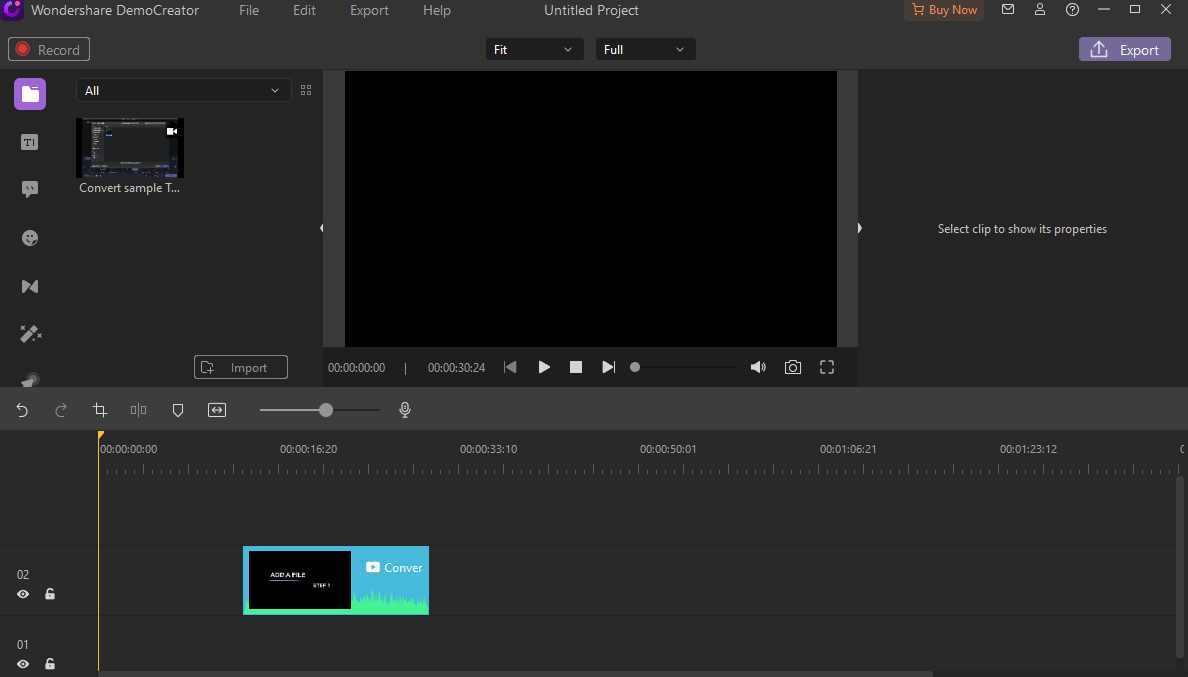This screenshot has height=677, width=1188.
Task: Open the Export menu in the menu bar
Action: [369, 10]
